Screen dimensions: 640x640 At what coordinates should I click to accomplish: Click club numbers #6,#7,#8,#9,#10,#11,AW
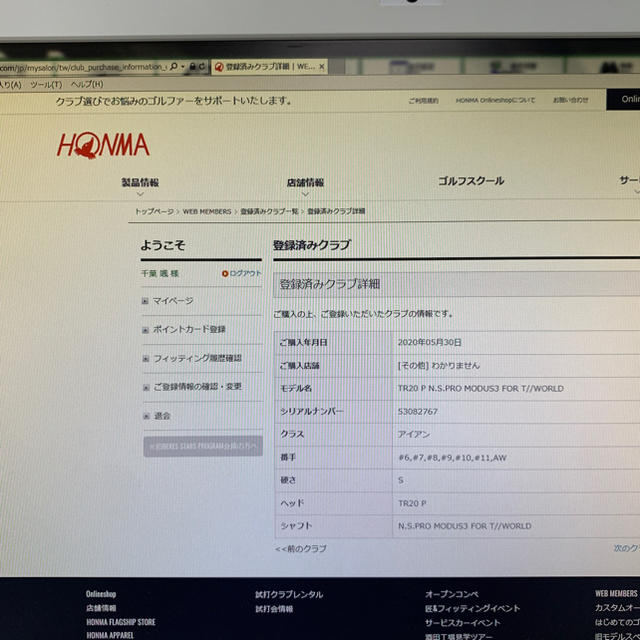452,458
